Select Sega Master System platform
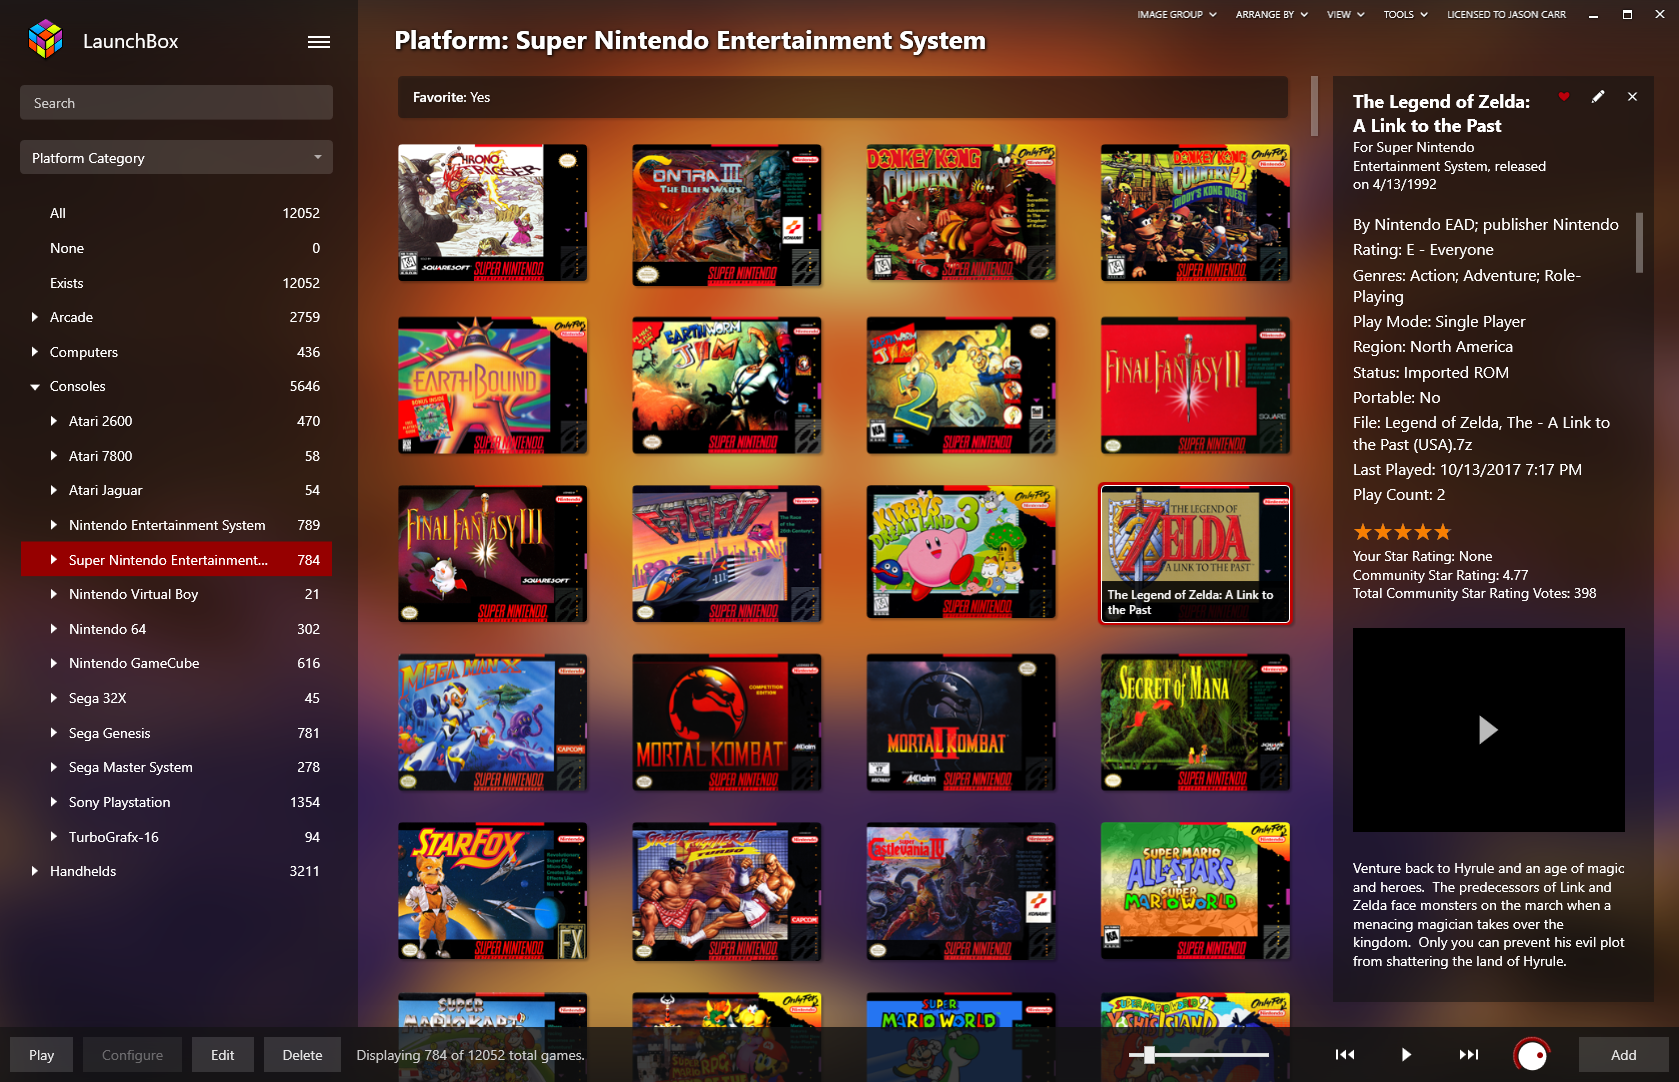The height and width of the screenshot is (1082, 1679). pos(176,767)
